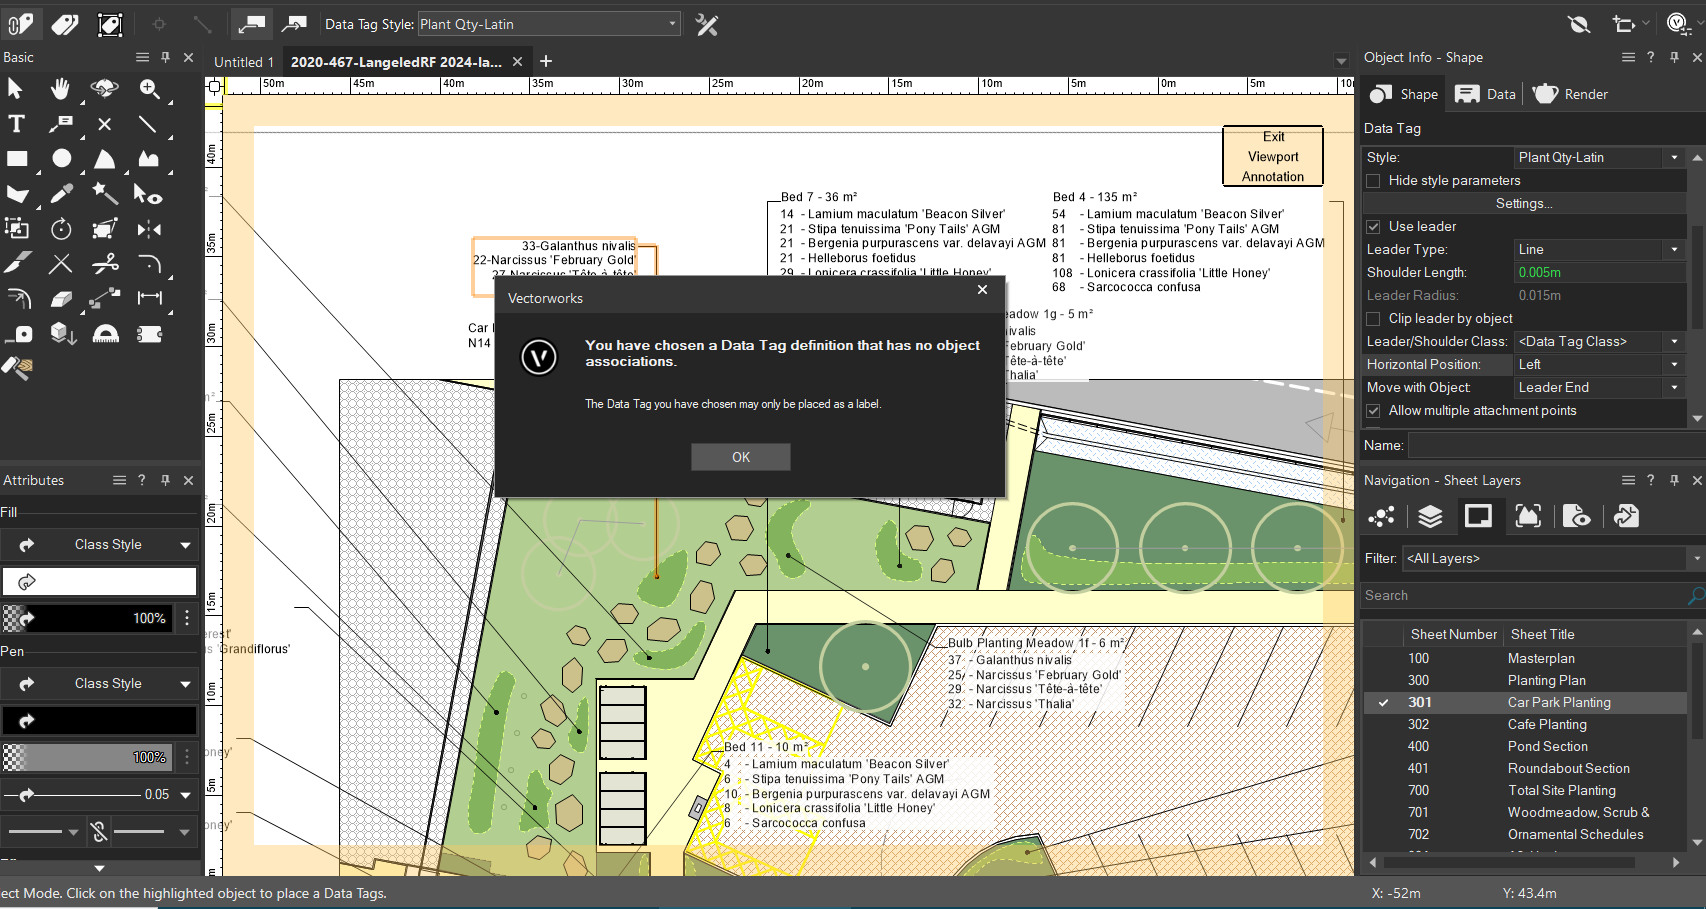Uncheck the Use leader checkbox
Image resolution: width=1706 pixels, height=909 pixels.
[x=1374, y=227]
